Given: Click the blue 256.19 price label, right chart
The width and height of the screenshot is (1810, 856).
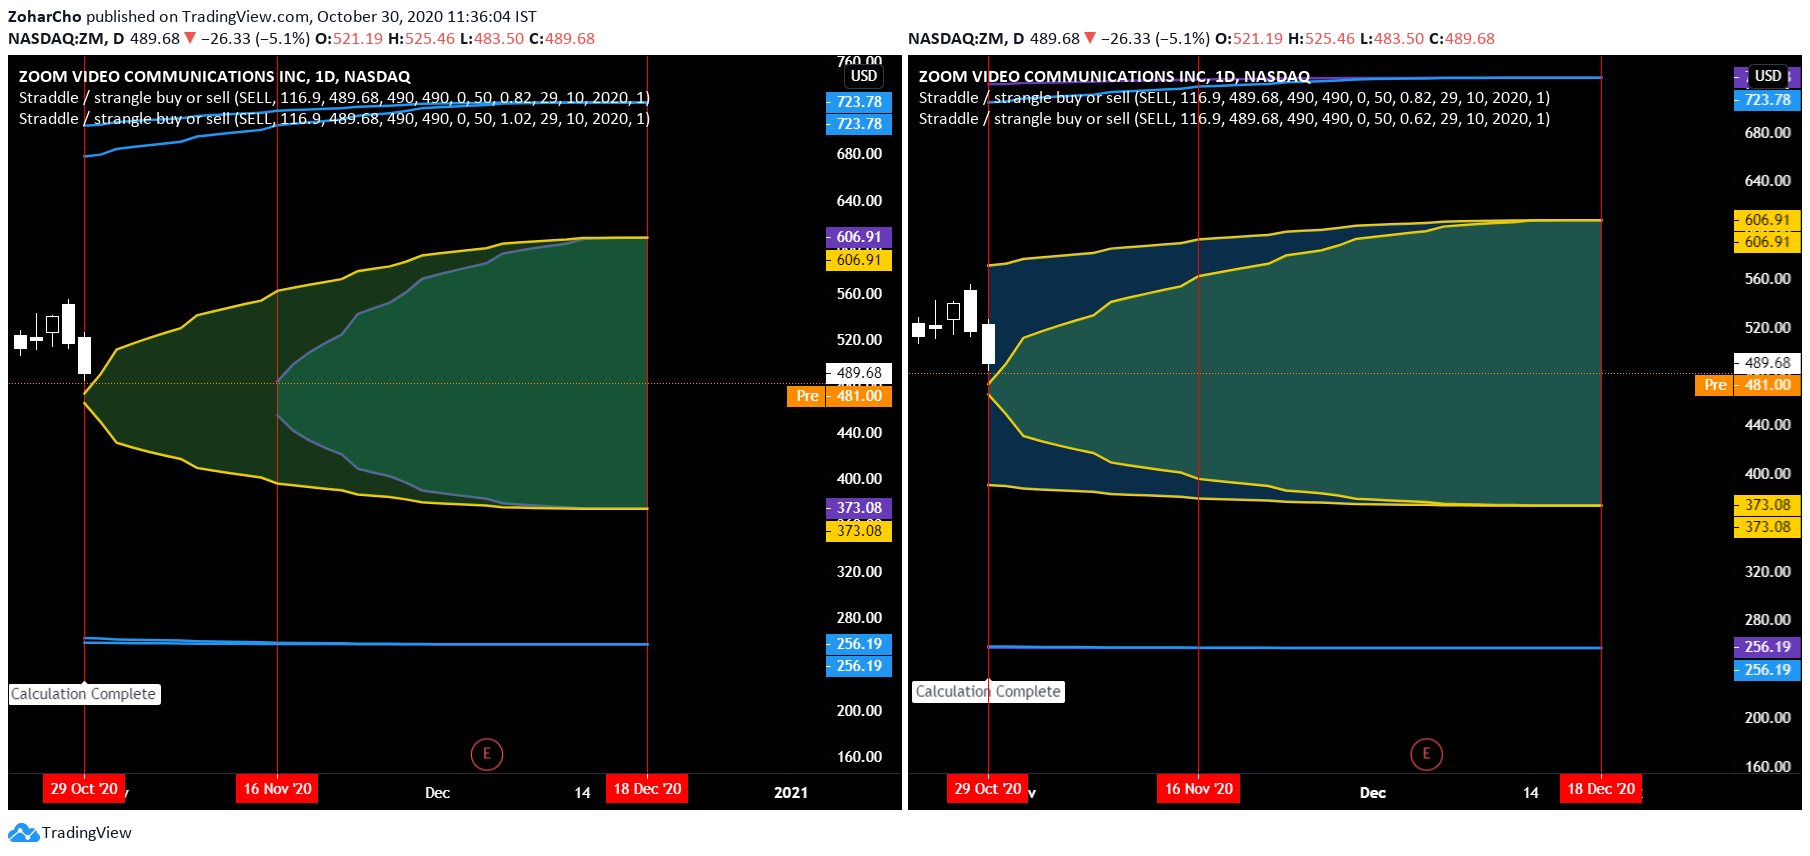Looking at the screenshot, I should point(1767,670).
